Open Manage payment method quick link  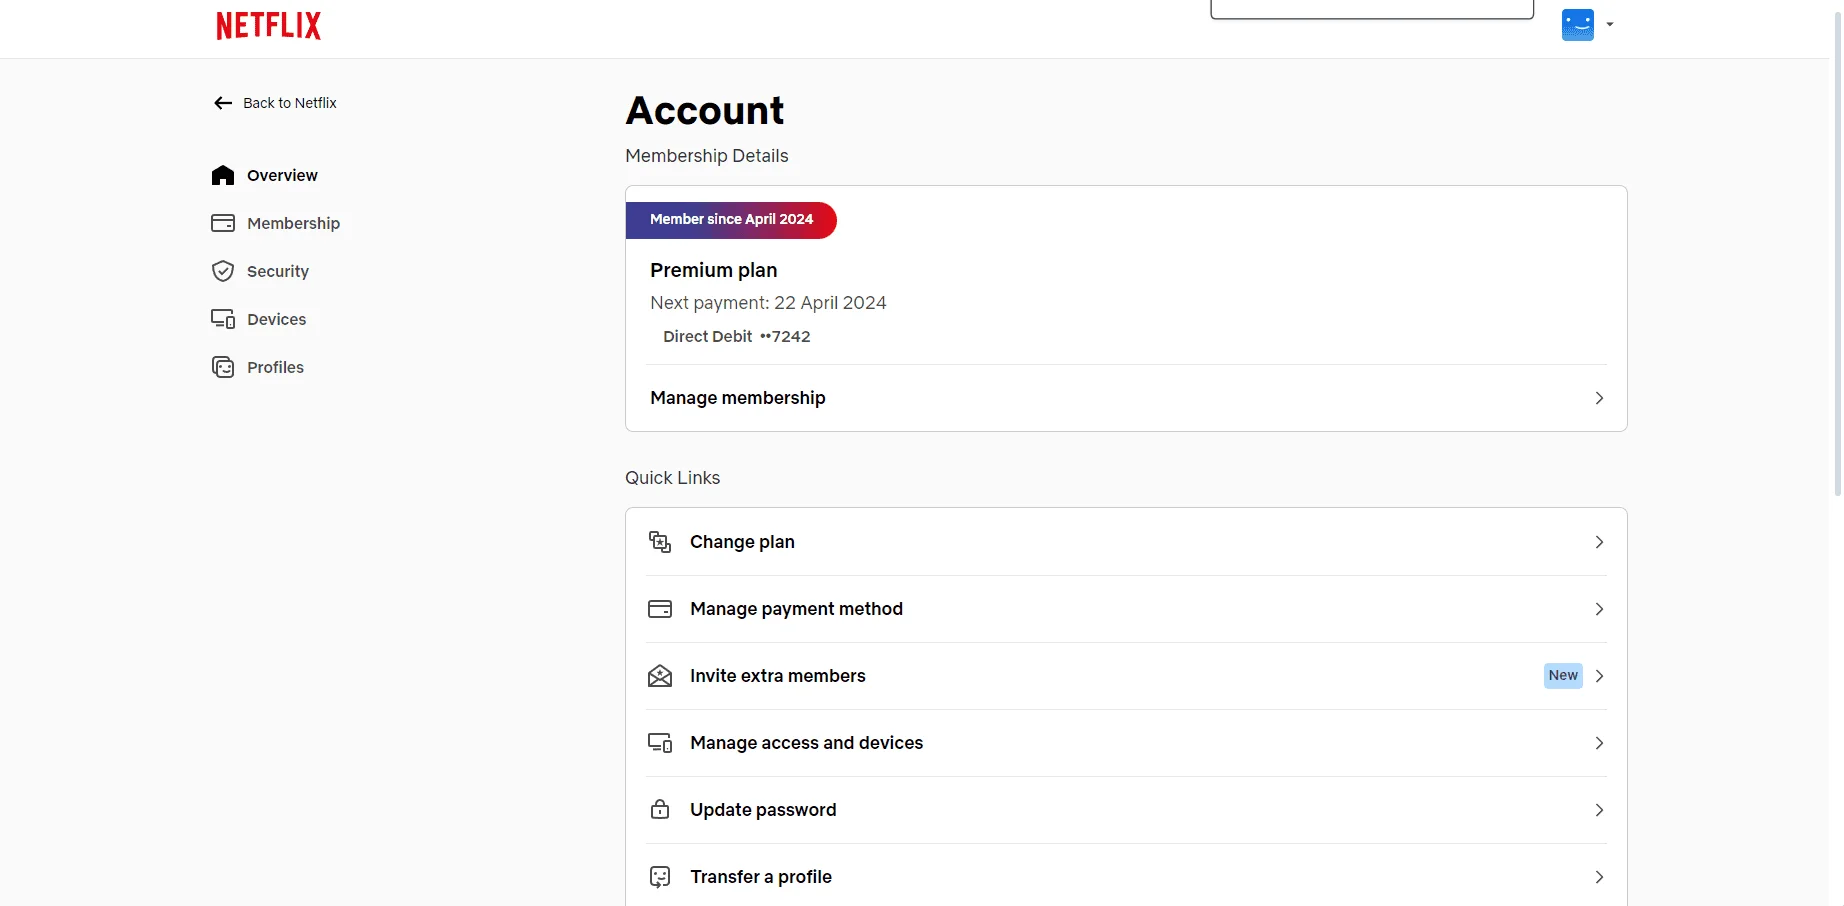coord(1126,609)
